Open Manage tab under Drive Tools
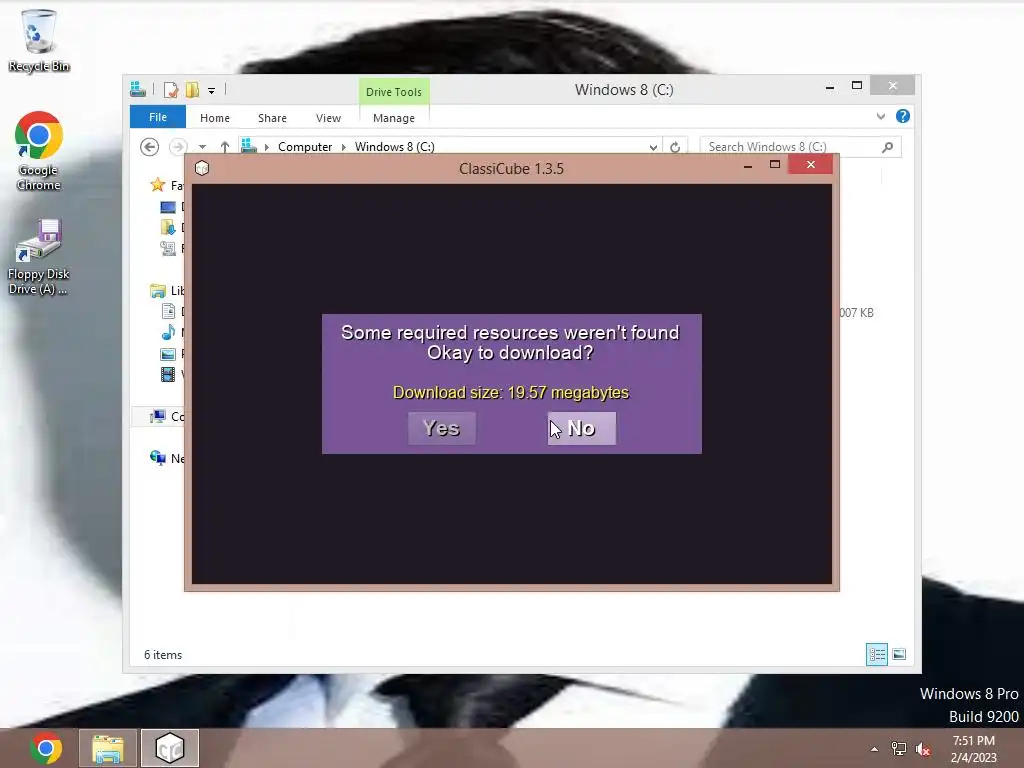This screenshot has width=1024, height=768. pos(394,118)
